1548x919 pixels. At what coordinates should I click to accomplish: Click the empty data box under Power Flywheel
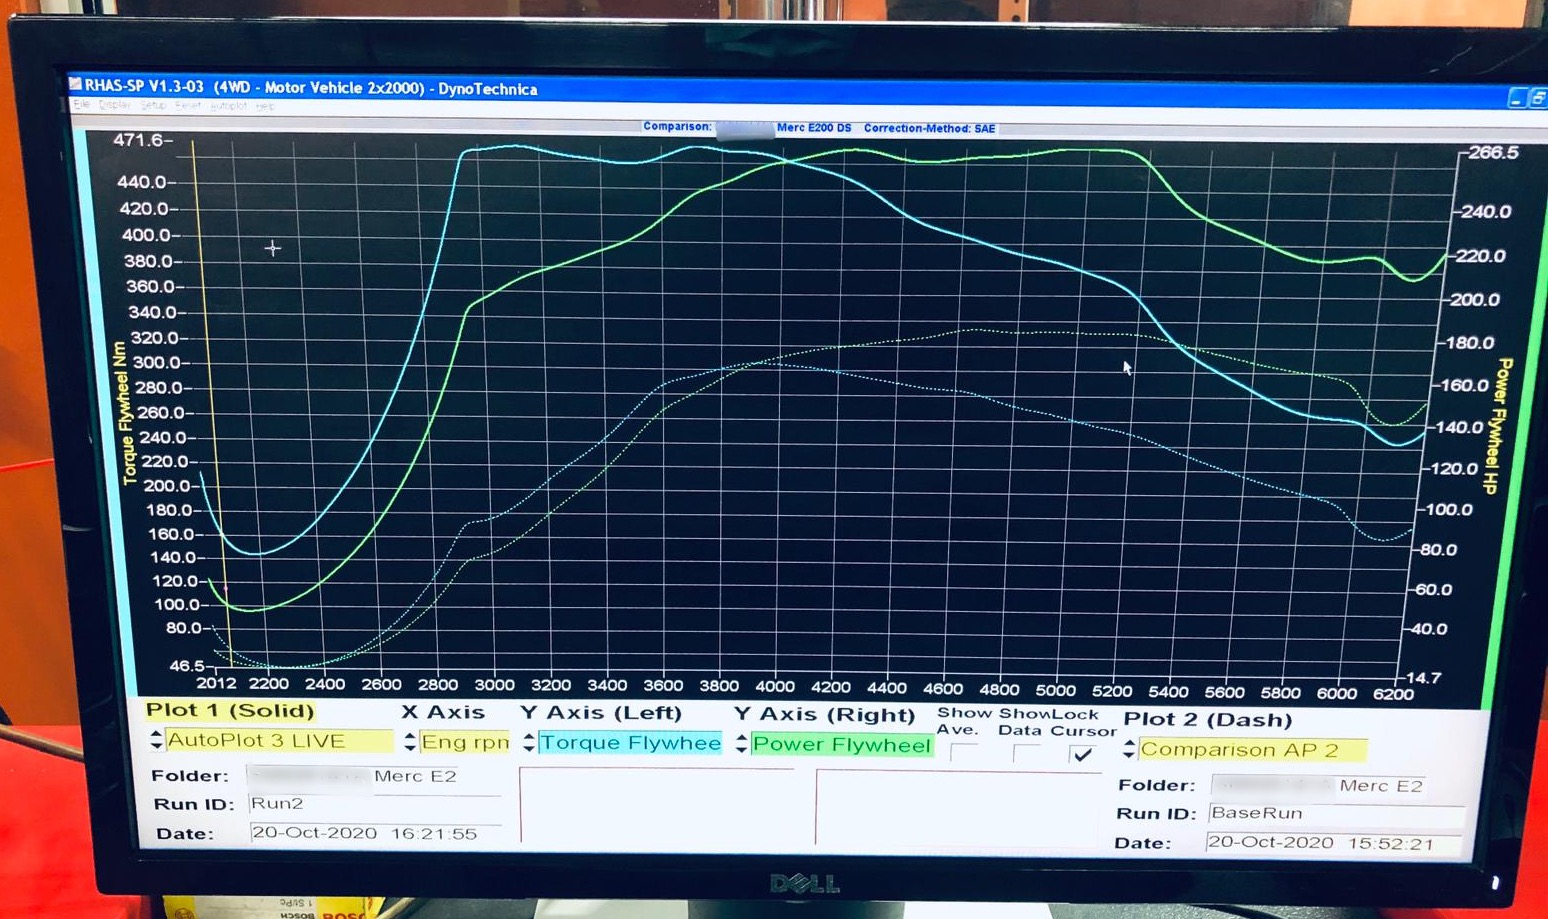click(958, 808)
